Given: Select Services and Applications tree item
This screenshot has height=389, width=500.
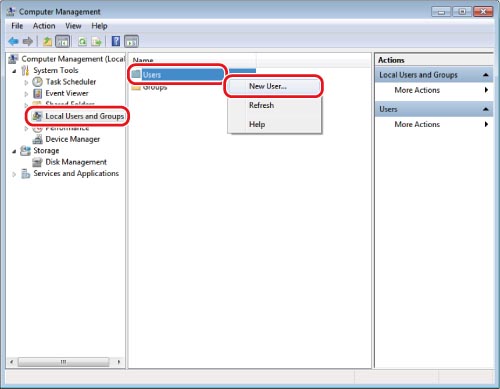Looking at the screenshot, I should [76, 174].
